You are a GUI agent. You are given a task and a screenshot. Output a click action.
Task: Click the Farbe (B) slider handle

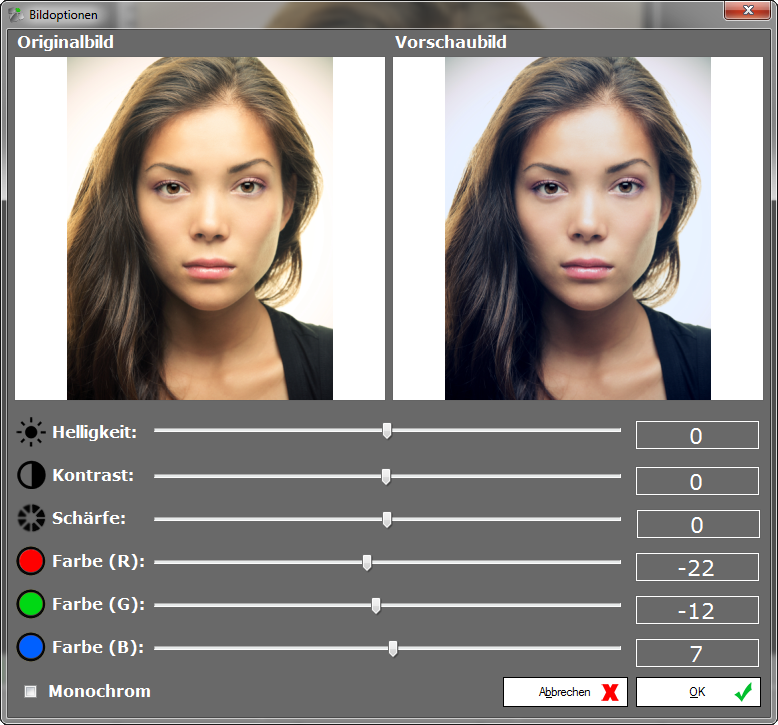[393, 648]
